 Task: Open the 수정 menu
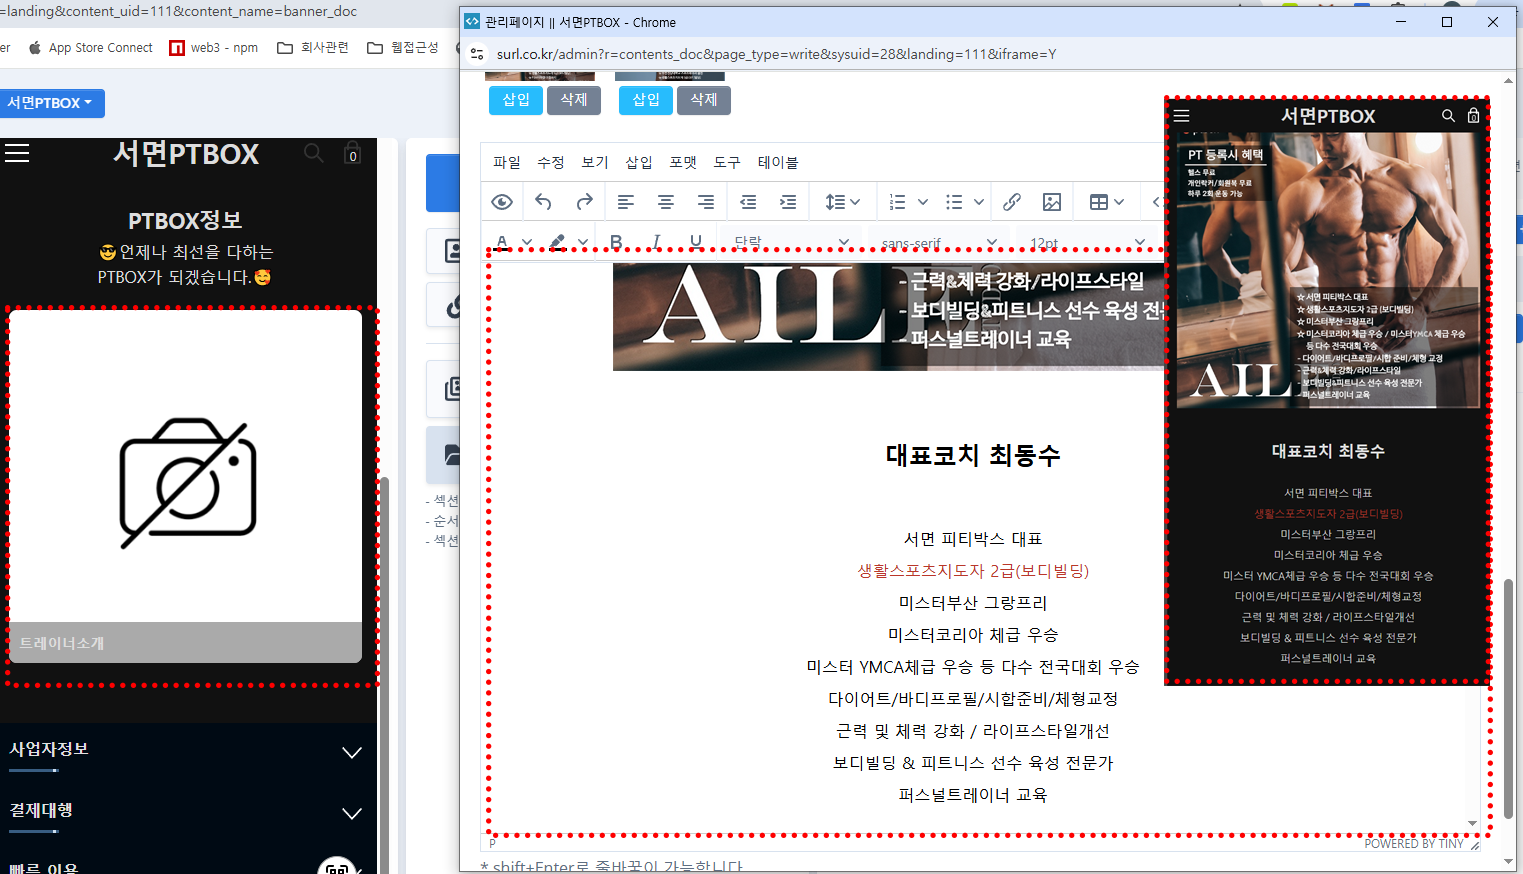point(551,162)
